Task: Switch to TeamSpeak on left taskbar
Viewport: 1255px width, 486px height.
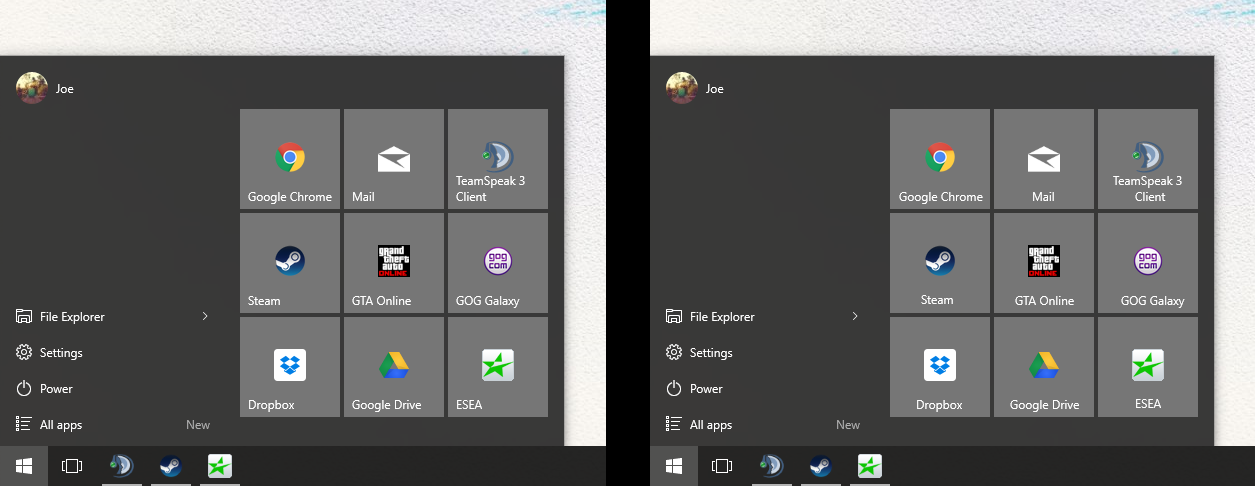Action: point(121,466)
